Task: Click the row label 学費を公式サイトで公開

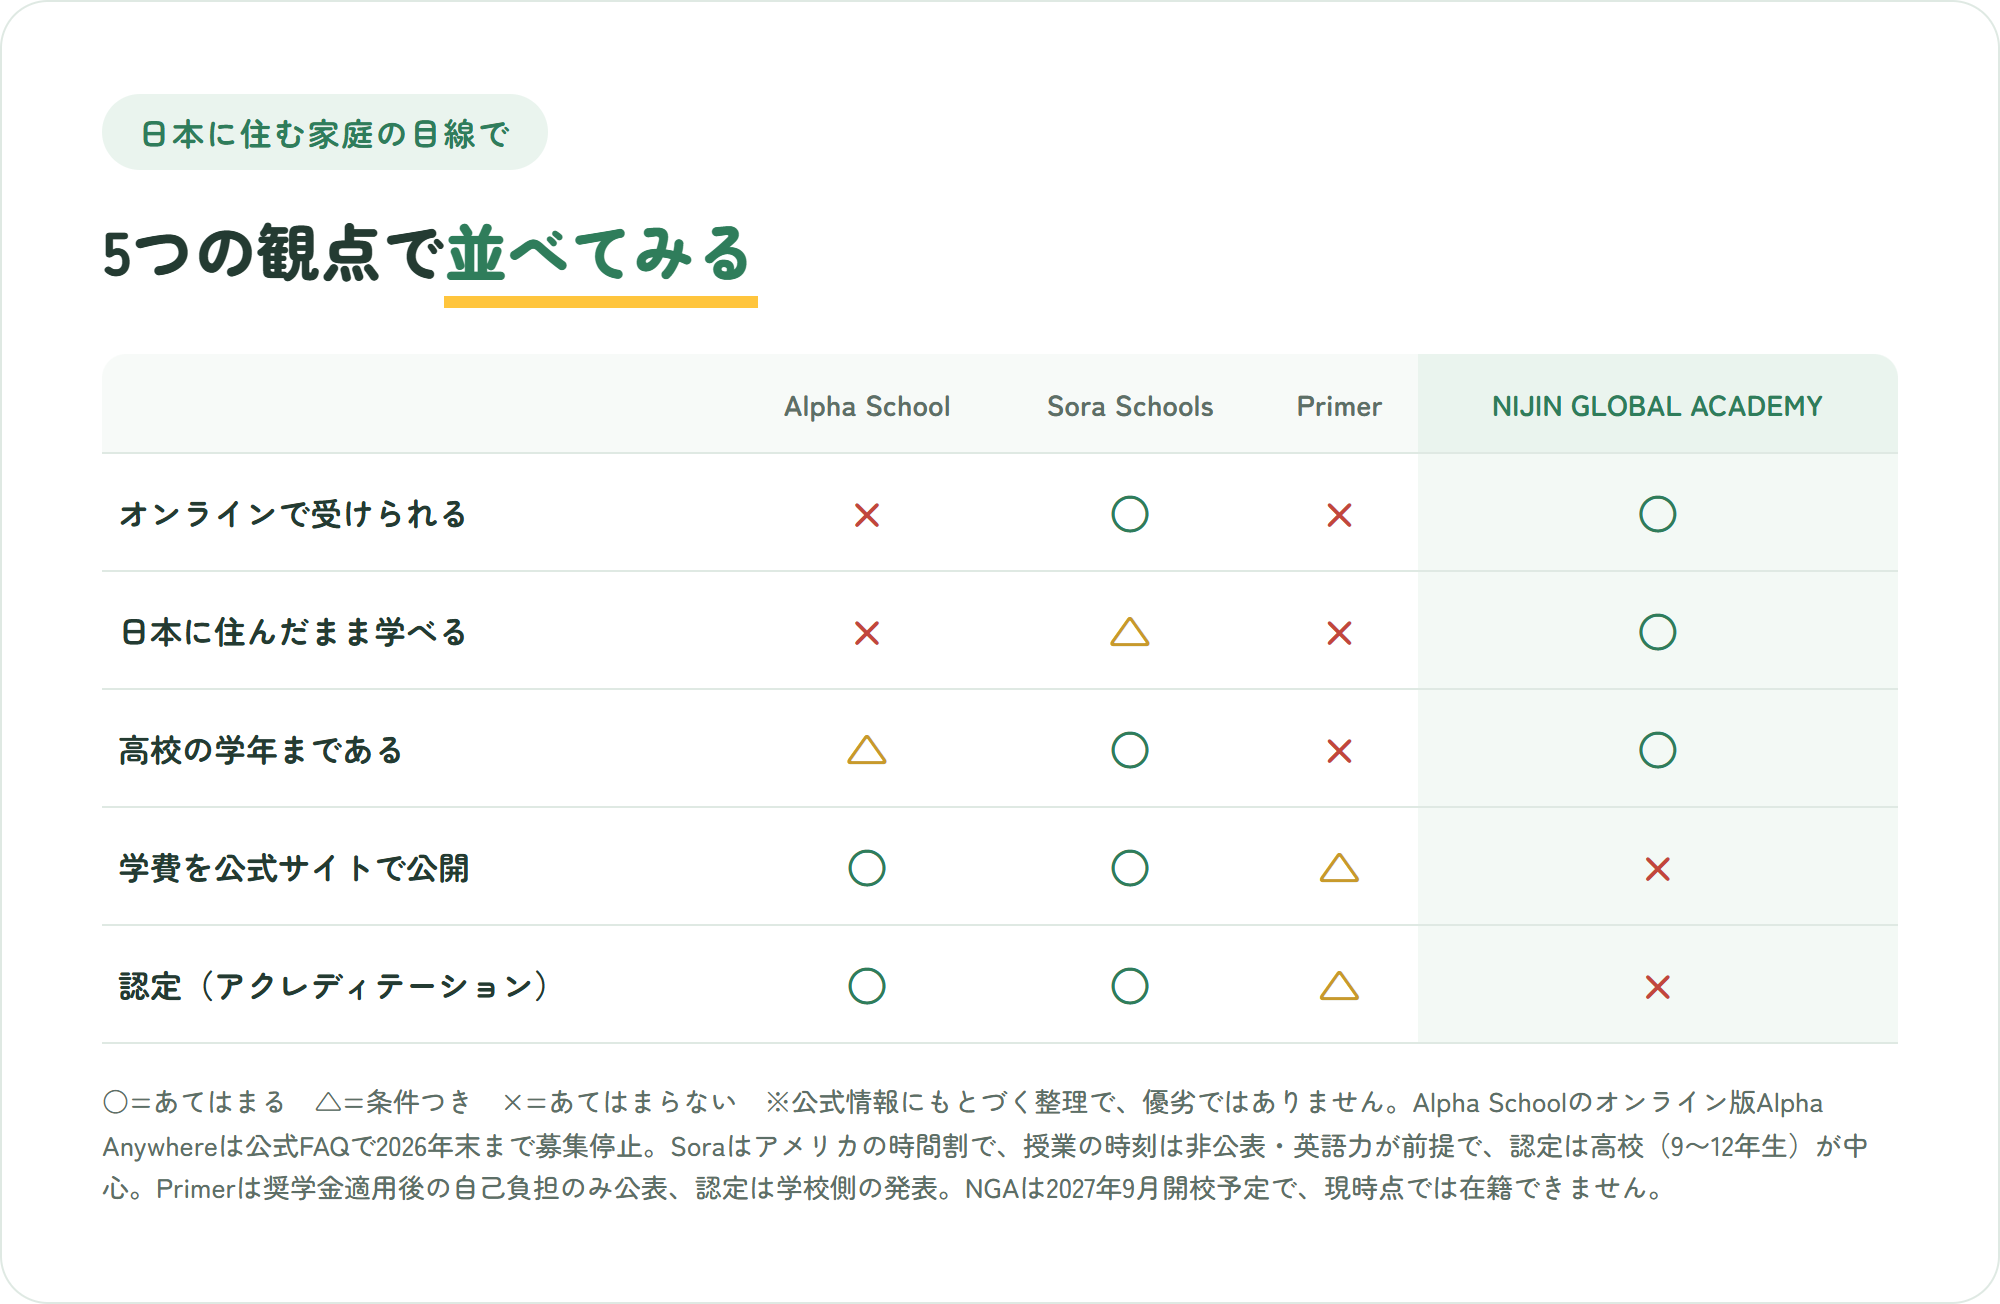Action: coord(294,868)
